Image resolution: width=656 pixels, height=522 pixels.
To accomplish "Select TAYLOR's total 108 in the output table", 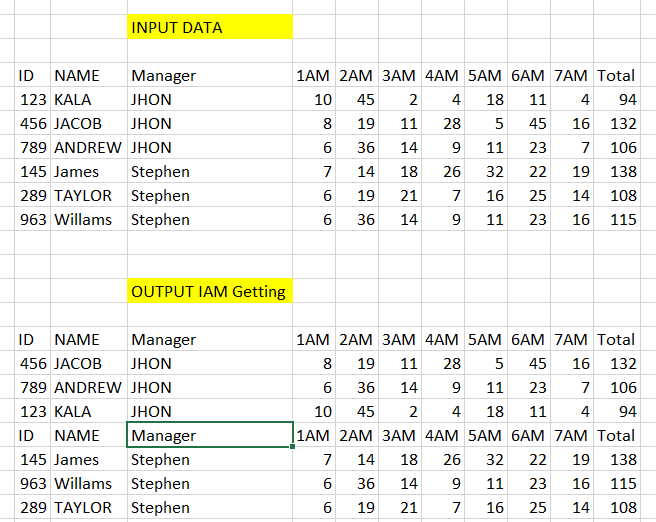I will [617, 507].
